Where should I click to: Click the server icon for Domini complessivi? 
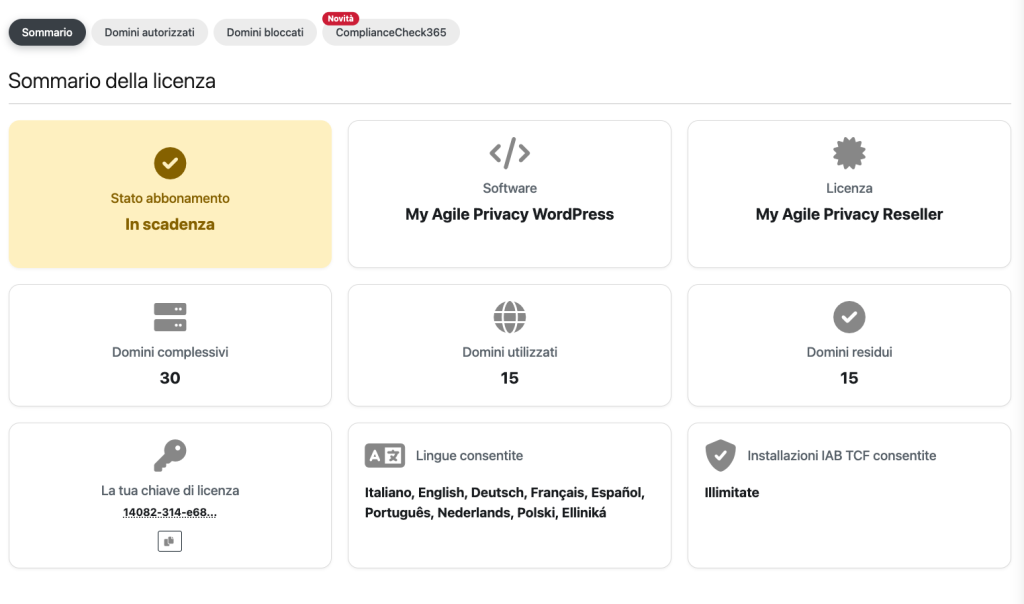pyautogui.click(x=170, y=317)
